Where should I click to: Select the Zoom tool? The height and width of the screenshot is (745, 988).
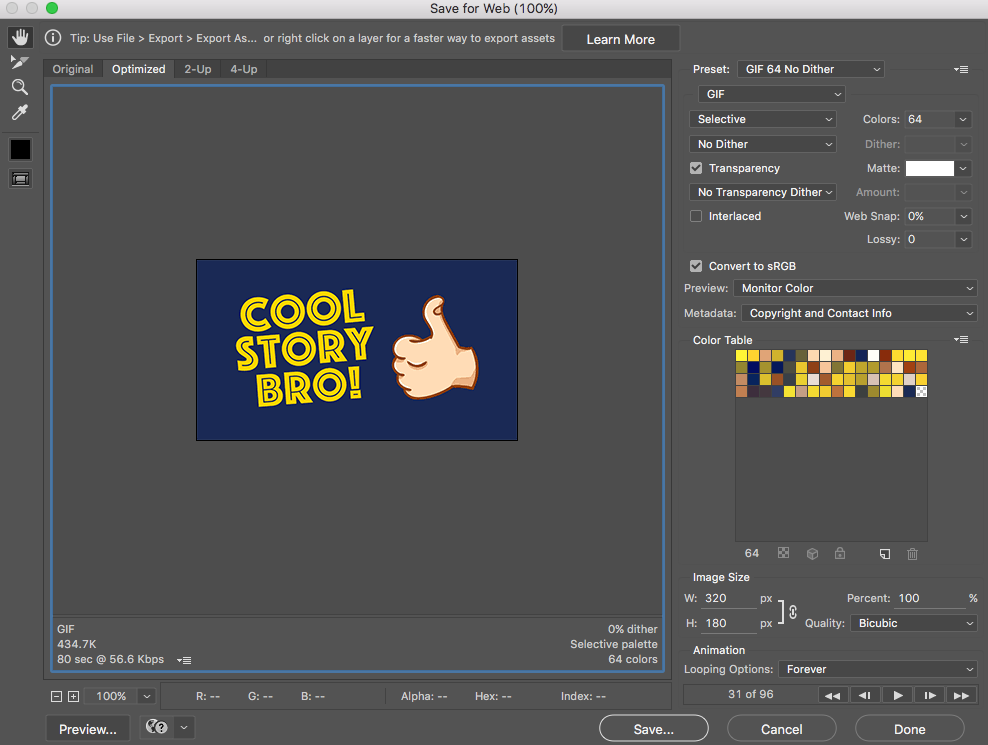(x=20, y=87)
